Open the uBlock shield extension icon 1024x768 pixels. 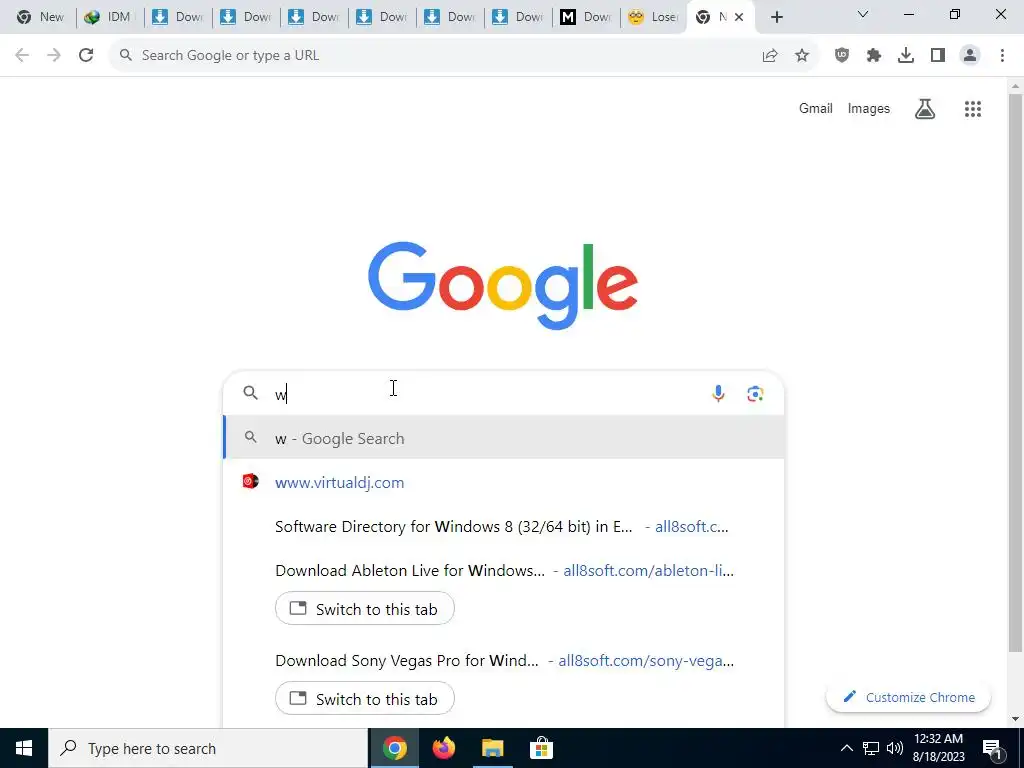(842, 56)
